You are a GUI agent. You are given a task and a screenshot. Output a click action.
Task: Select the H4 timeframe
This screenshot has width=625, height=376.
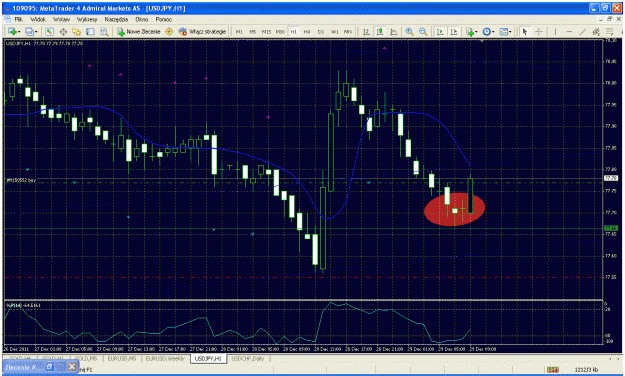click(307, 32)
